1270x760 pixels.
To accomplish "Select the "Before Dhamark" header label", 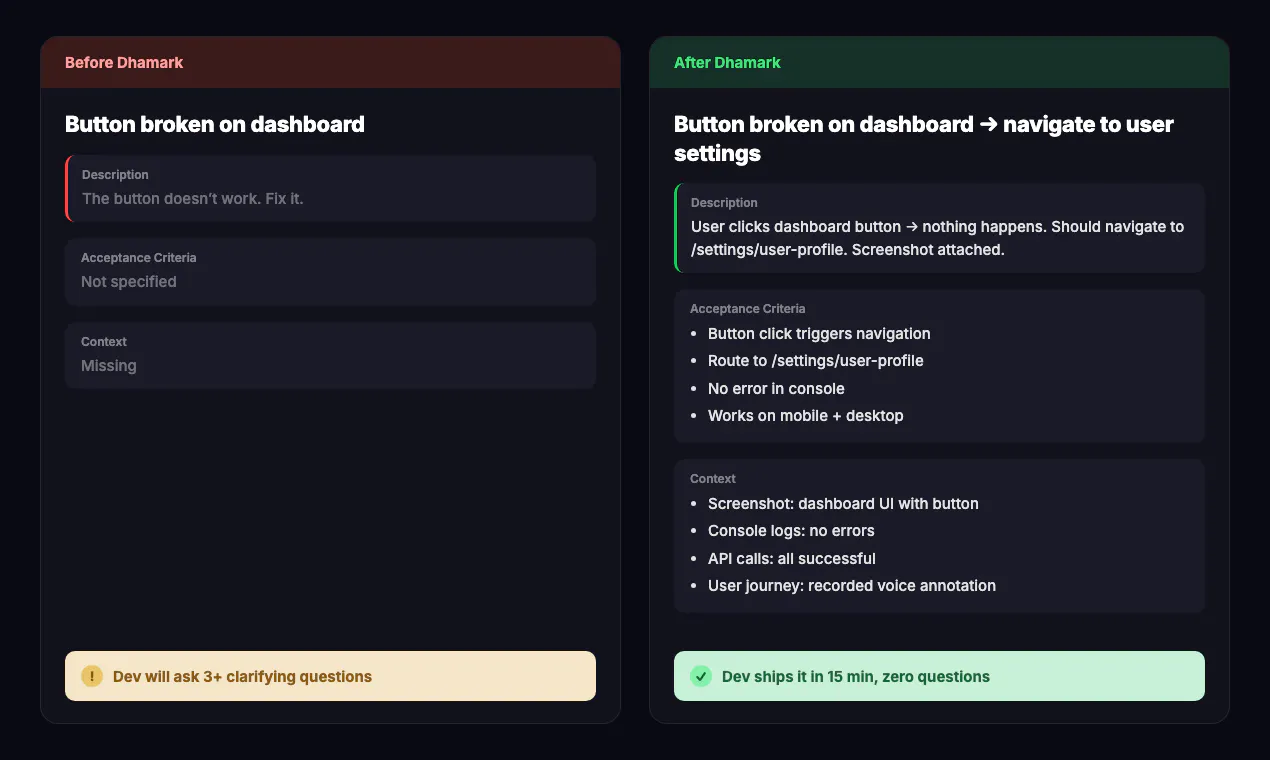I will coord(124,62).
